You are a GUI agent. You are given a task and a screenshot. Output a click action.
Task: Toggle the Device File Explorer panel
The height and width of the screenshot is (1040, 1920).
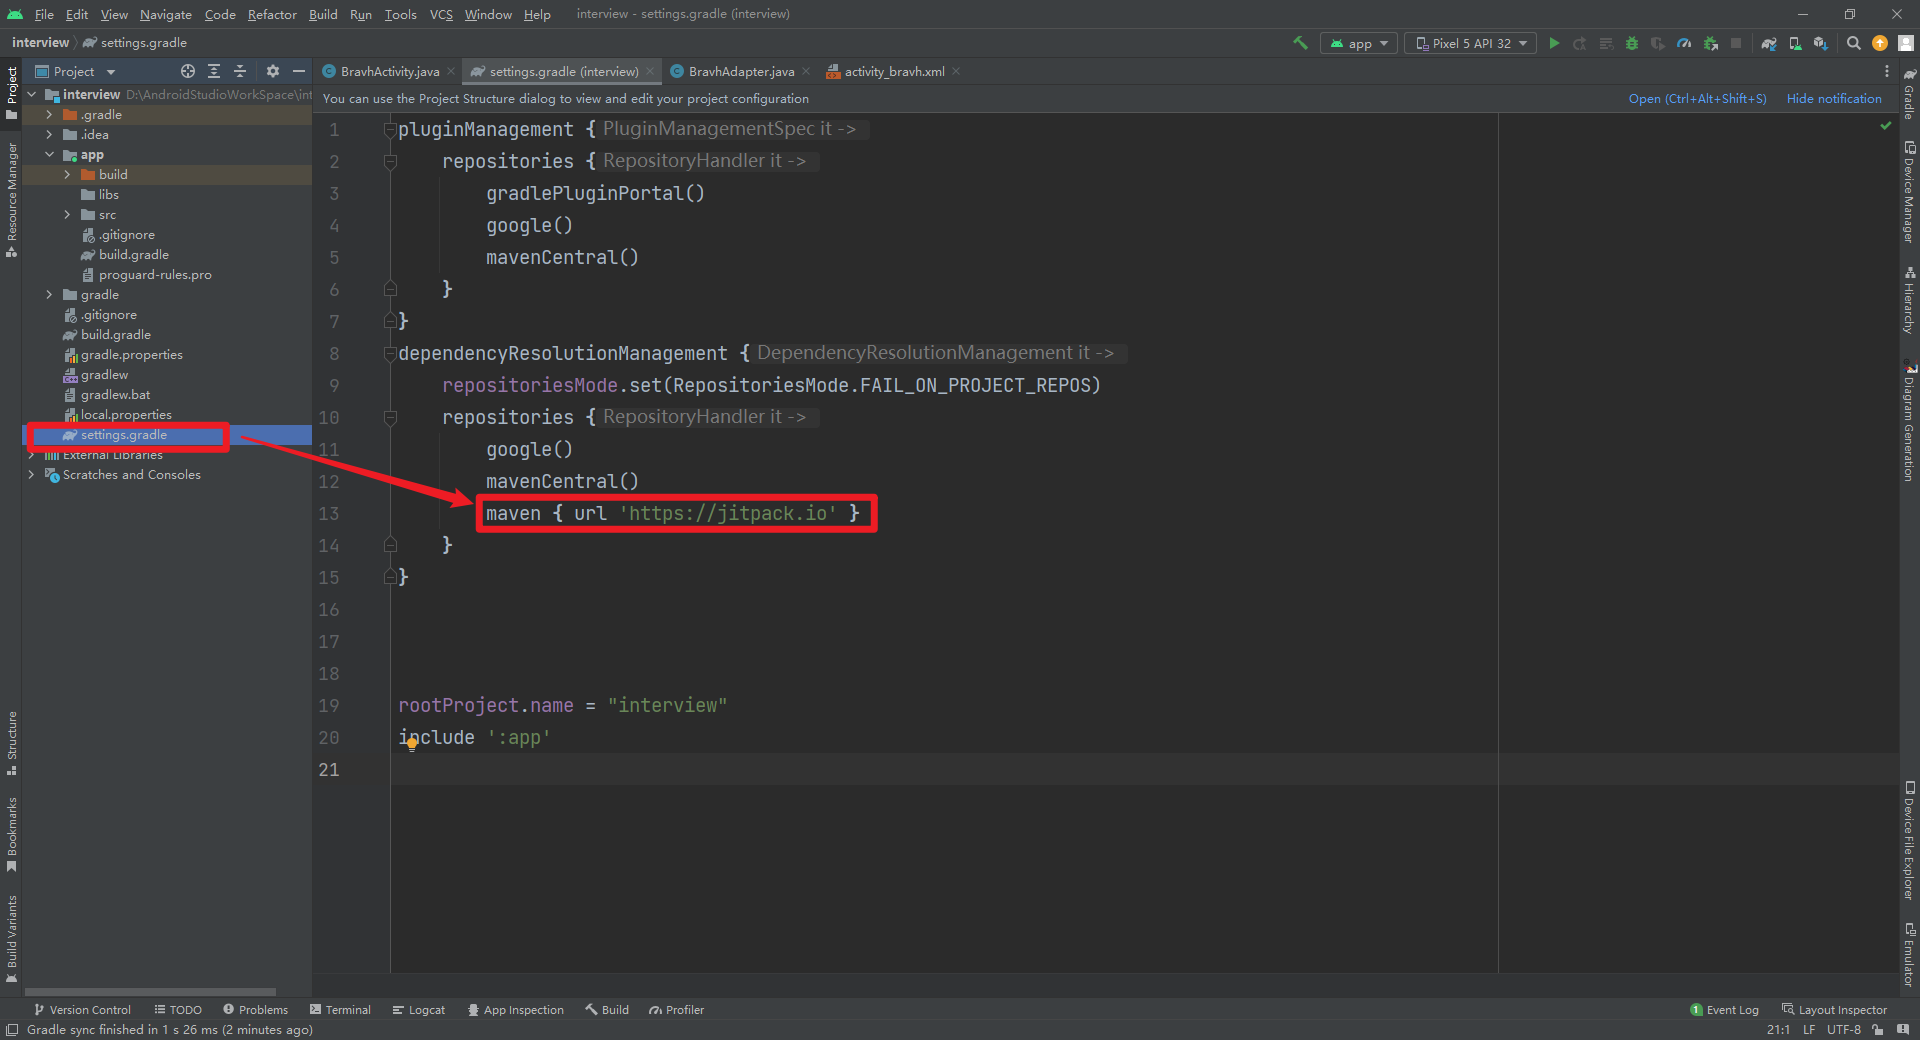point(1909,840)
